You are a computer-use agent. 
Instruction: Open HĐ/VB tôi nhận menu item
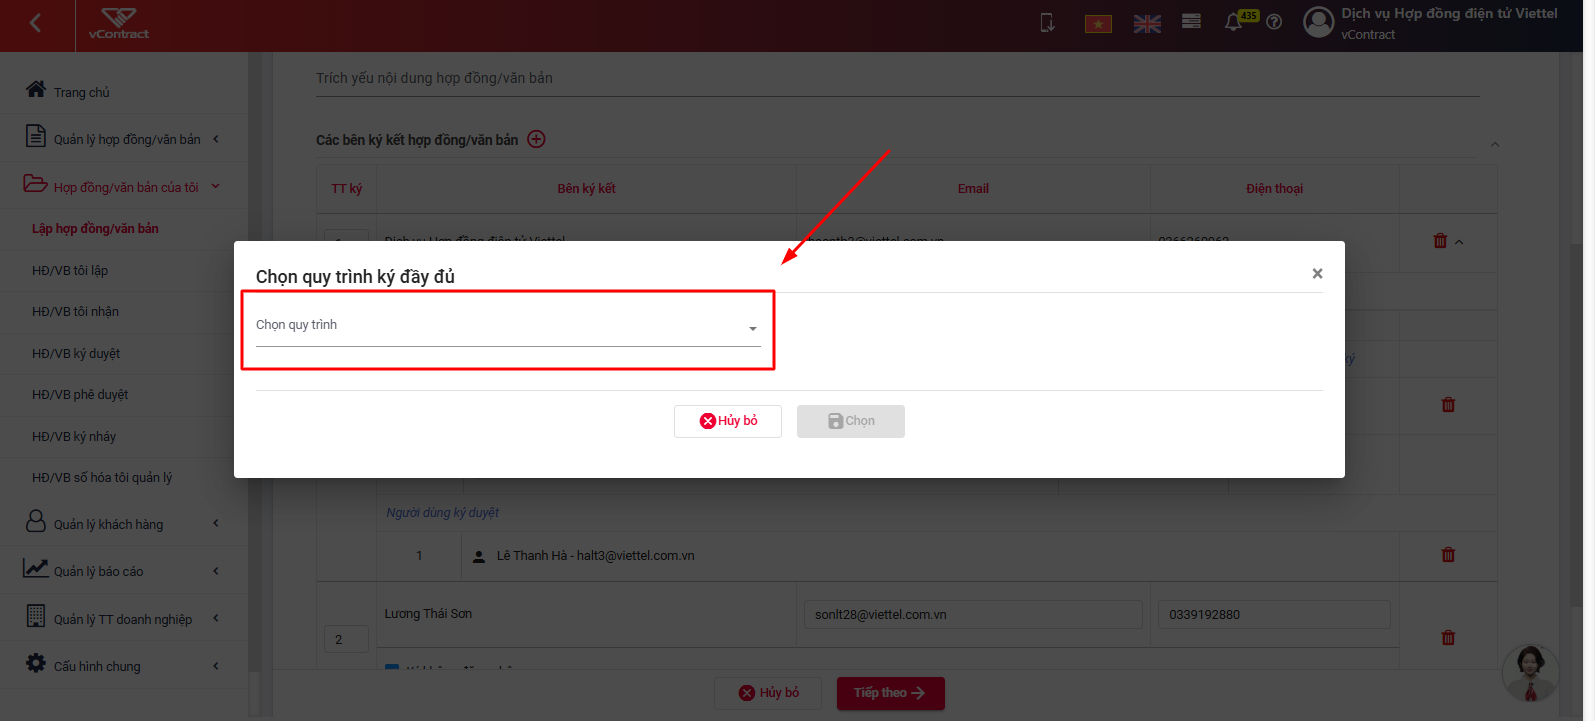pyautogui.click(x=75, y=312)
